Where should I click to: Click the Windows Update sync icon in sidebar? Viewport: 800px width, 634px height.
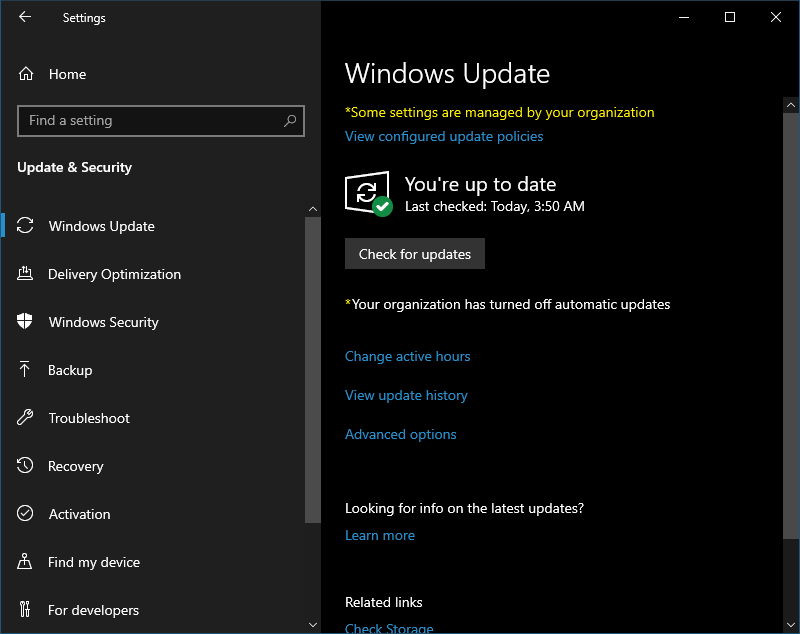tap(25, 226)
